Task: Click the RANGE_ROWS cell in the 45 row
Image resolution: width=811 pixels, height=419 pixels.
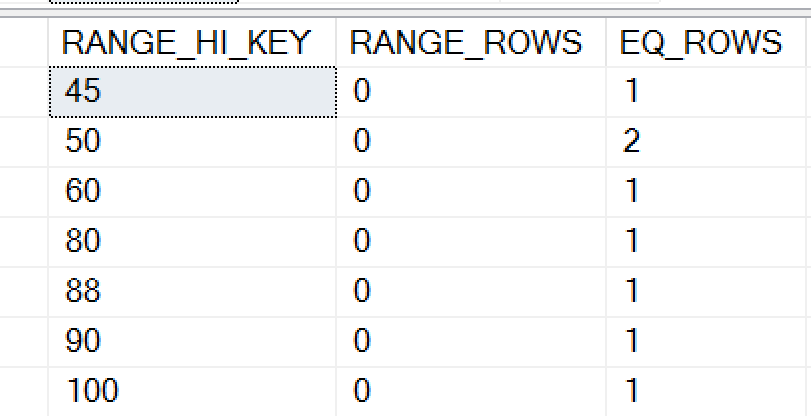Action: [x=470, y=92]
